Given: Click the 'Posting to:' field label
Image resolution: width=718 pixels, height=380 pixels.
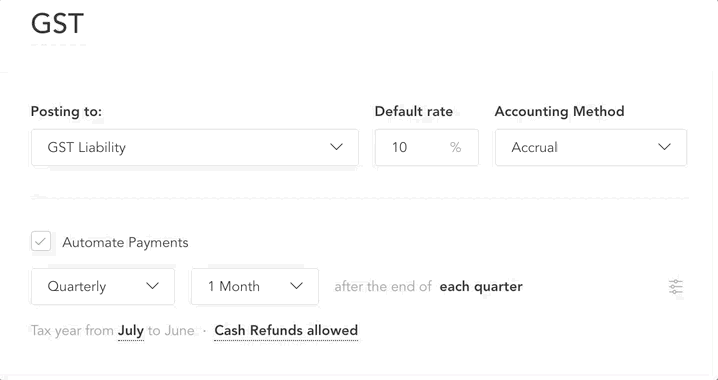Looking at the screenshot, I should [x=66, y=111].
